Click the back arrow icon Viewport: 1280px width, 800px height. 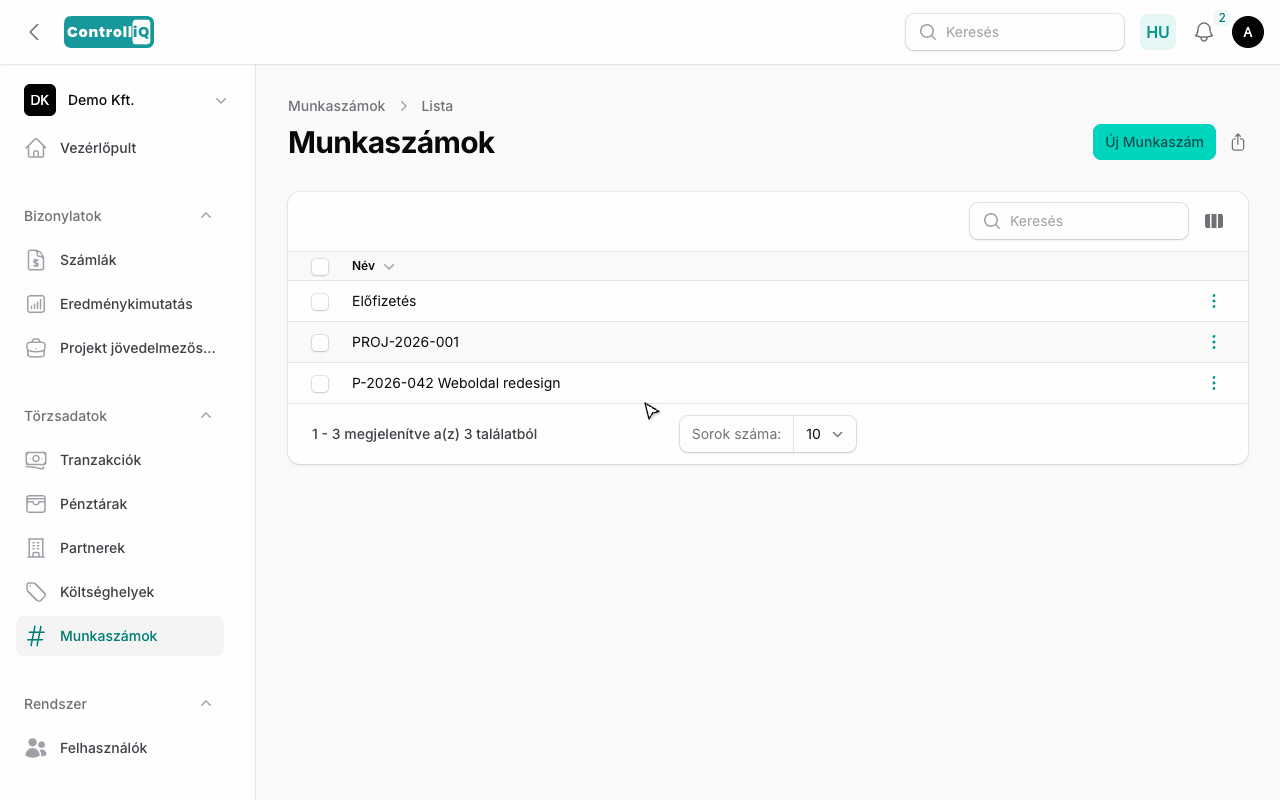tap(34, 32)
